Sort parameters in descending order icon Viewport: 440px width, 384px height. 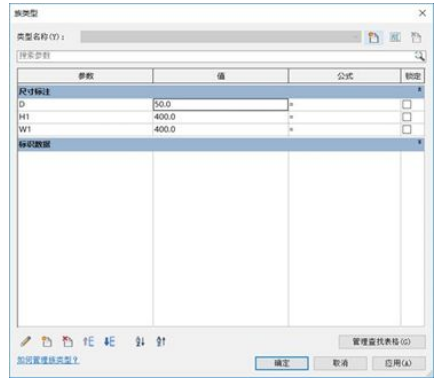click(161, 341)
